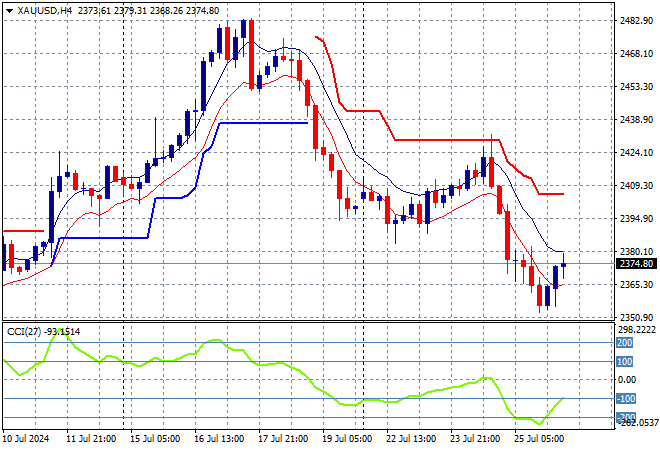Click the 0.00 level on CCI scale
660x450 pixels.
click(x=627, y=380)
